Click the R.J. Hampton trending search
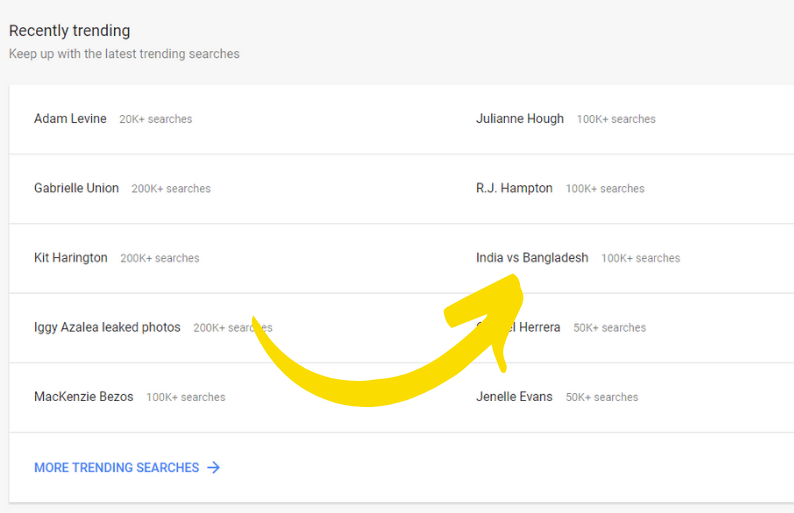The height and width of the screenshot is (513, 794). coord(514,188)
